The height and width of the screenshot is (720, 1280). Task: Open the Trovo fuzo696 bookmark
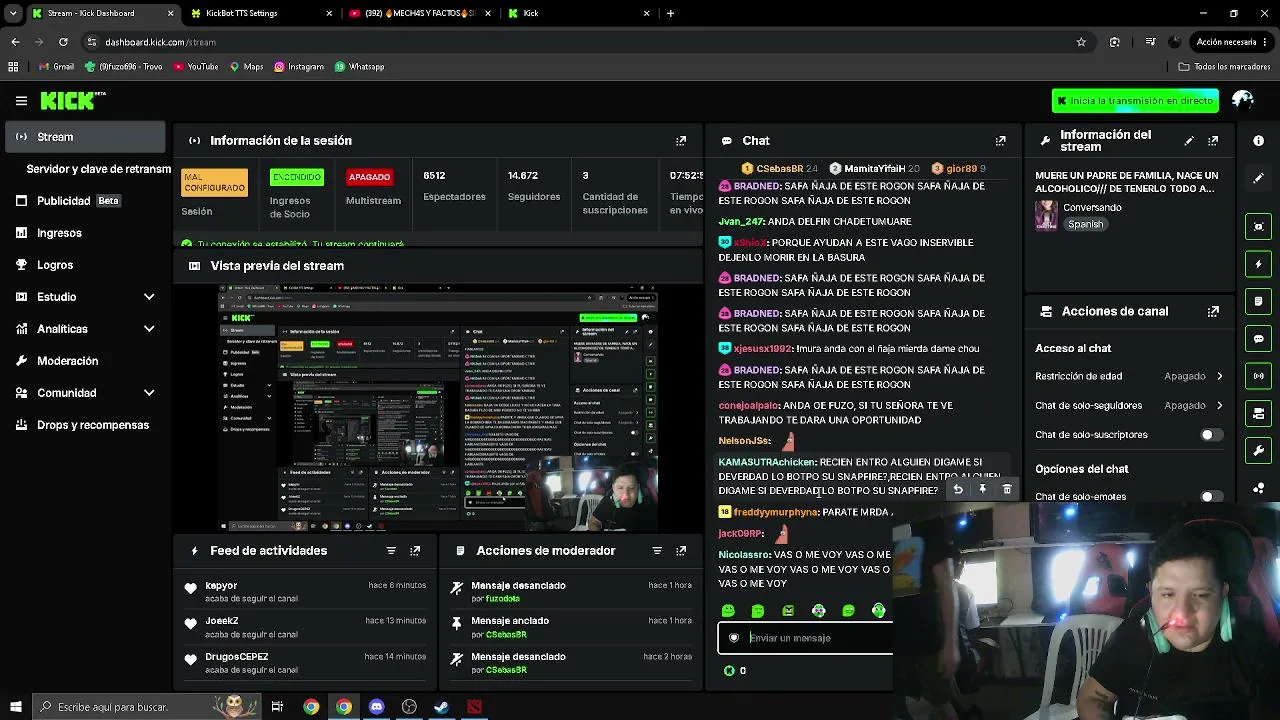tap(124, 67)
